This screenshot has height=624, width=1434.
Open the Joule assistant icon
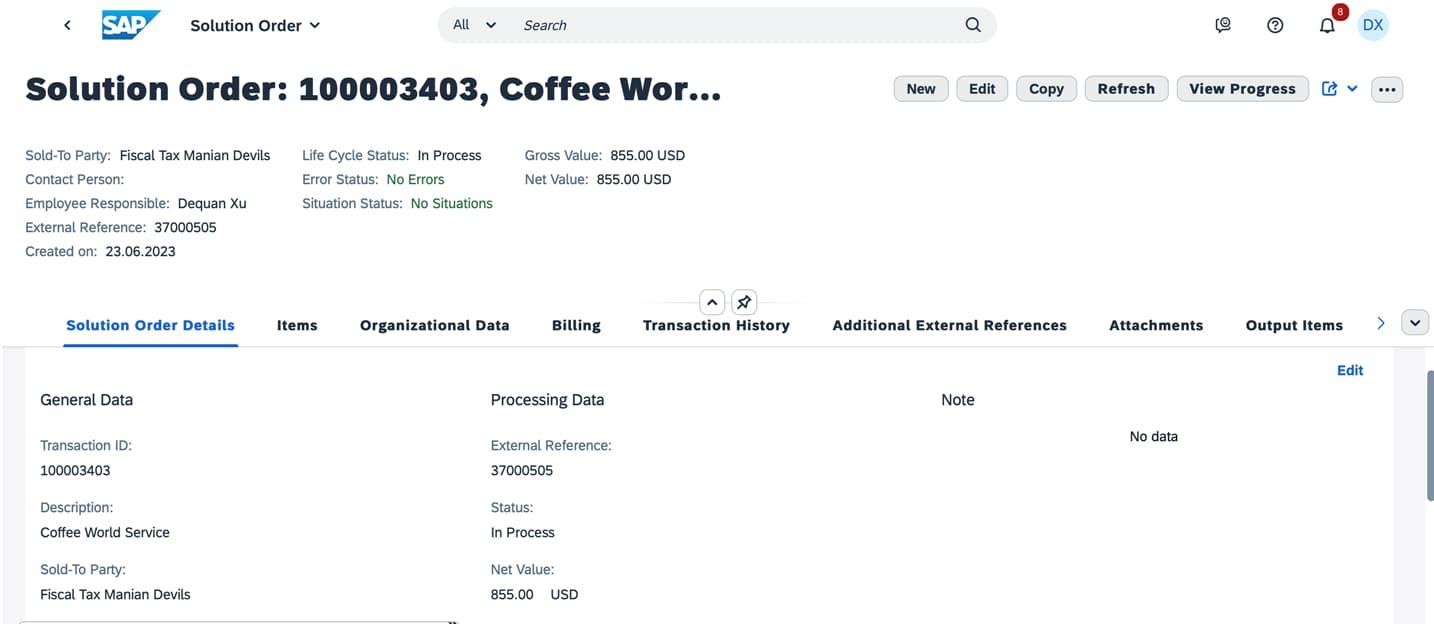tap(1223, 25)
